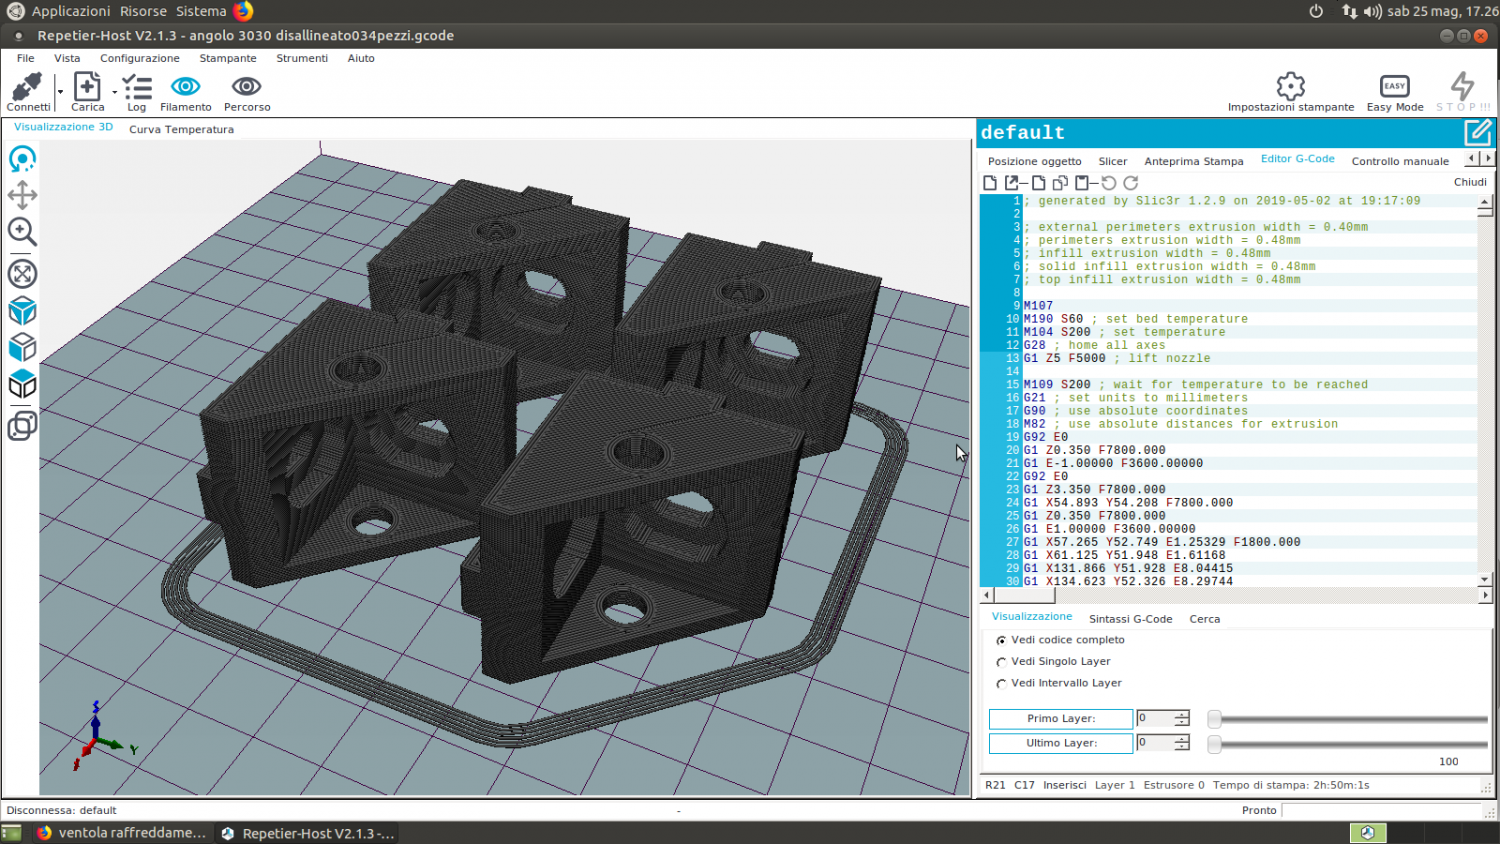The width and height of the screenshot is (1500, 844).
Task: Expand the Carica dropdown arrow
Action: [114, 92]
